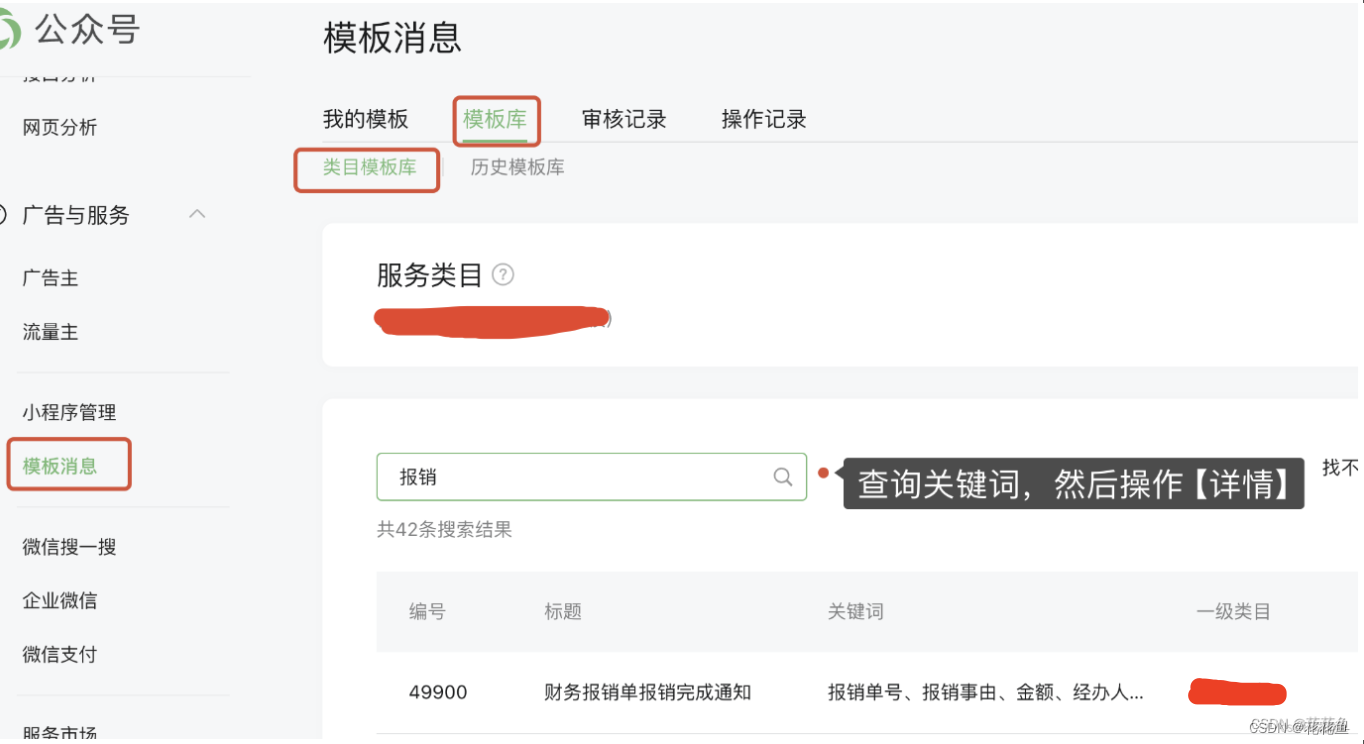Click the search magnifier icon in search box
The height and width of the screenshot is (744, 1364).
click(x=783, y=477)
